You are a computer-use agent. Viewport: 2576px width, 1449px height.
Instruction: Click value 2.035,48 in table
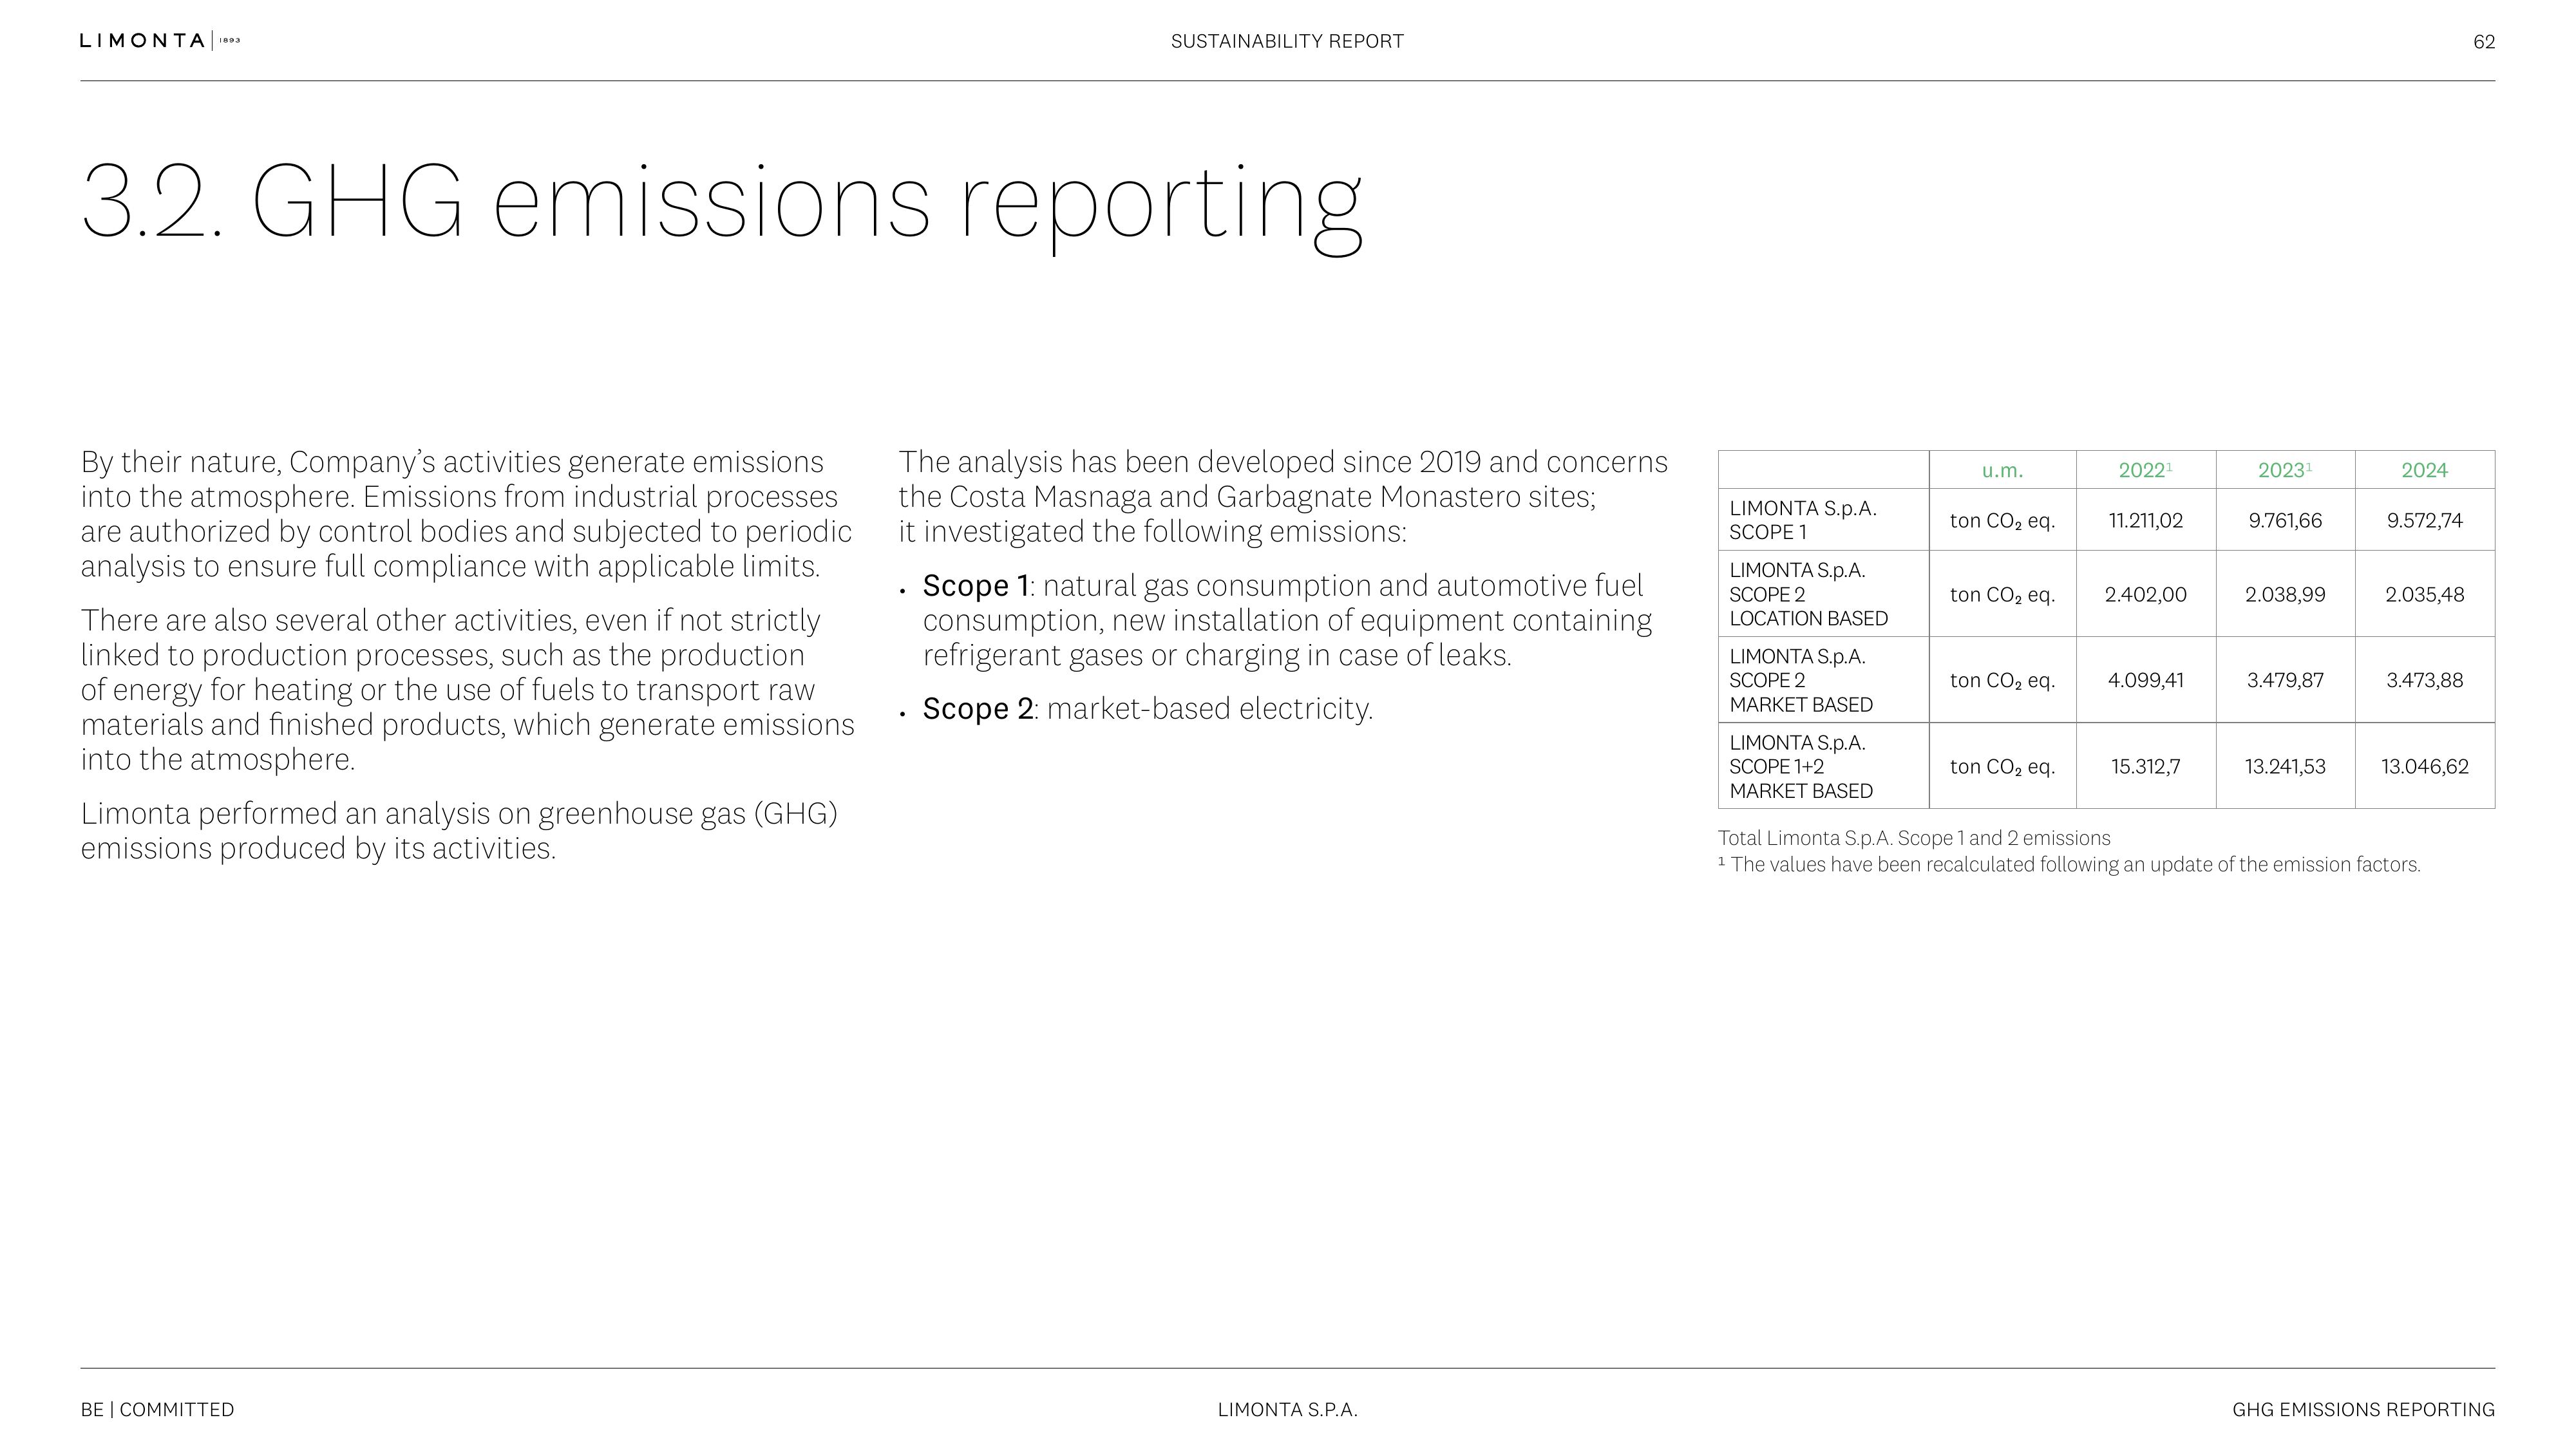pyautogui.click(x=2424, y=594)
